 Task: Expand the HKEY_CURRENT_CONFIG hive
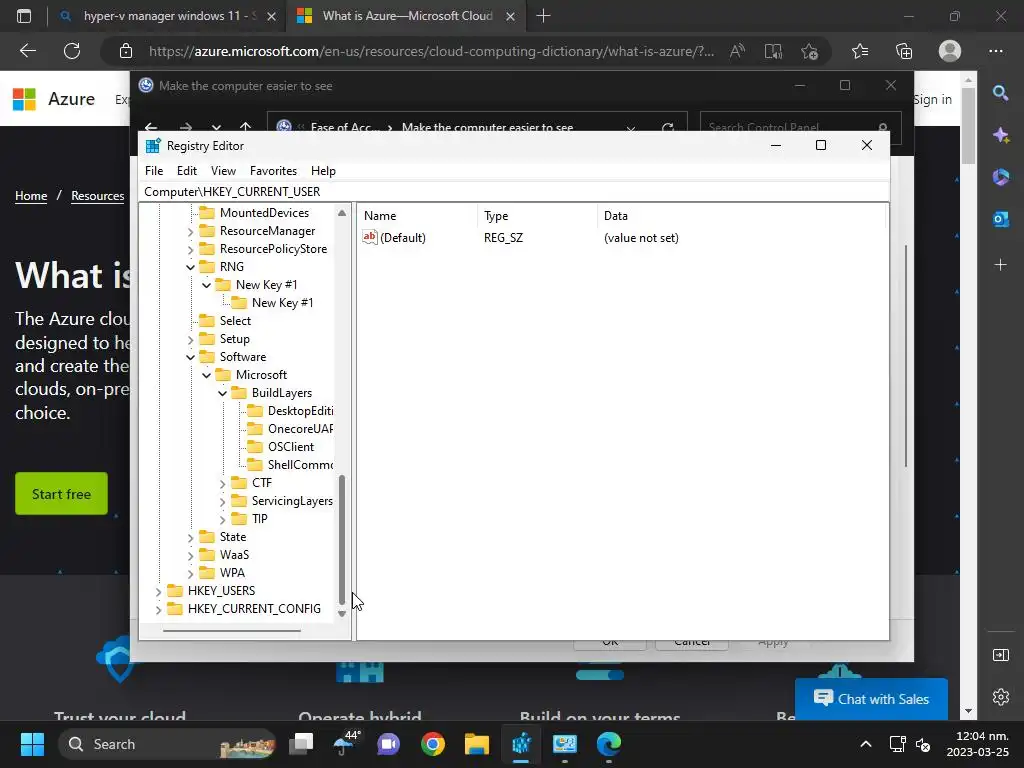(x=158, y=609)
